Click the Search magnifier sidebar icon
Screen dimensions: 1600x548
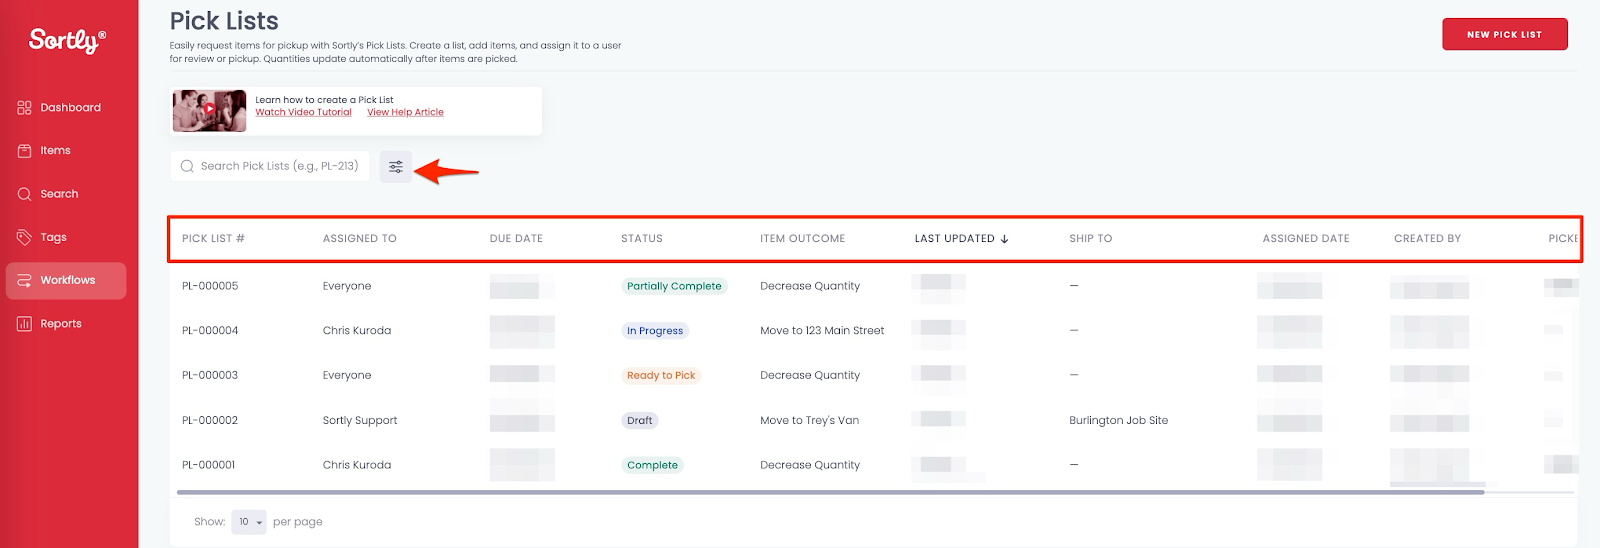click(24, 194)
